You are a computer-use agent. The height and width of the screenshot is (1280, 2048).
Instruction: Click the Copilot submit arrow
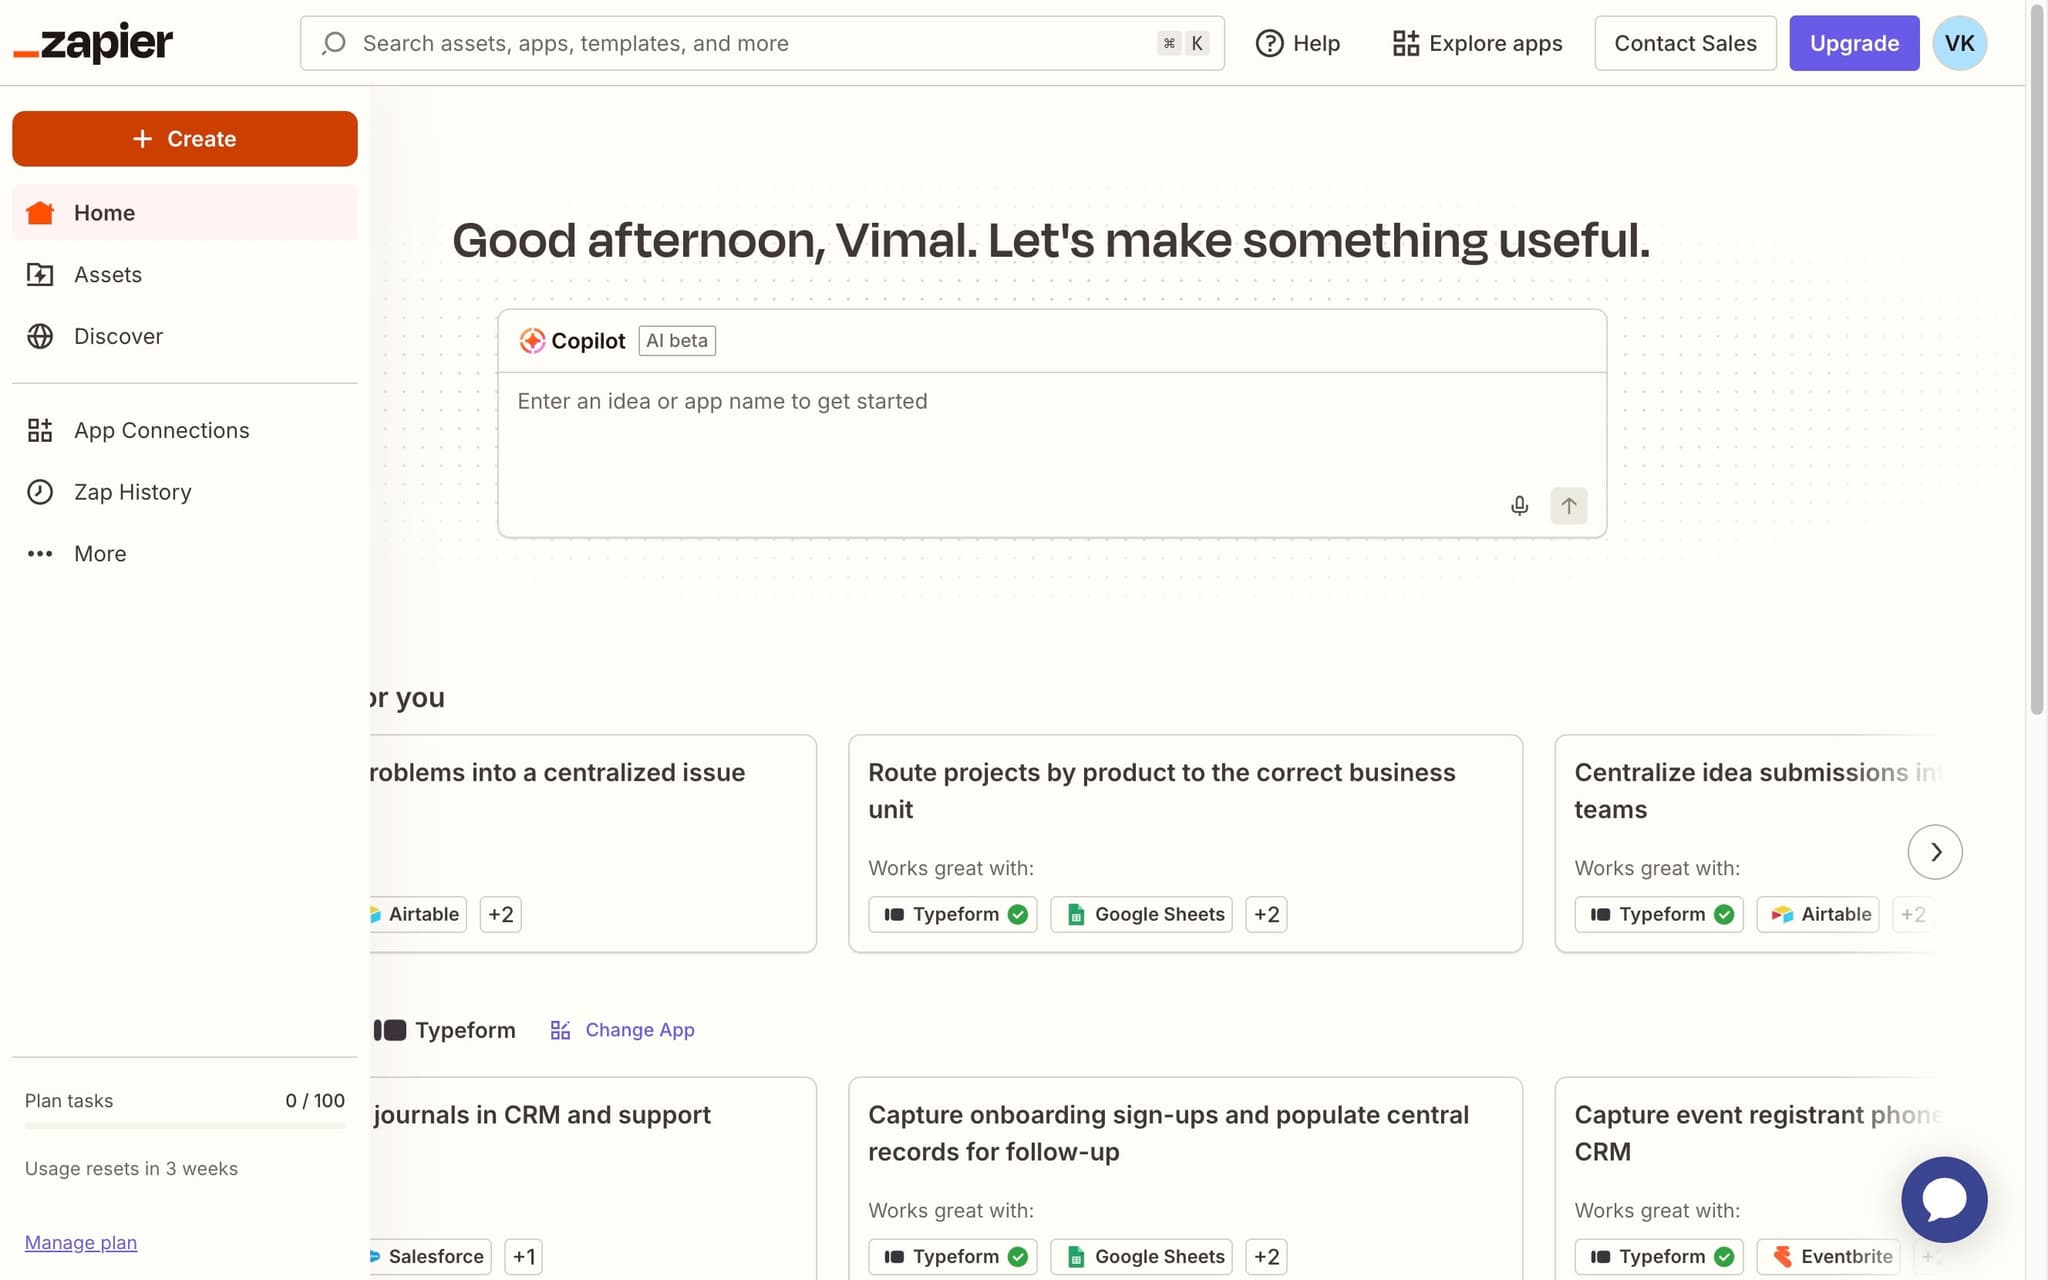(x=1568, y=506)
